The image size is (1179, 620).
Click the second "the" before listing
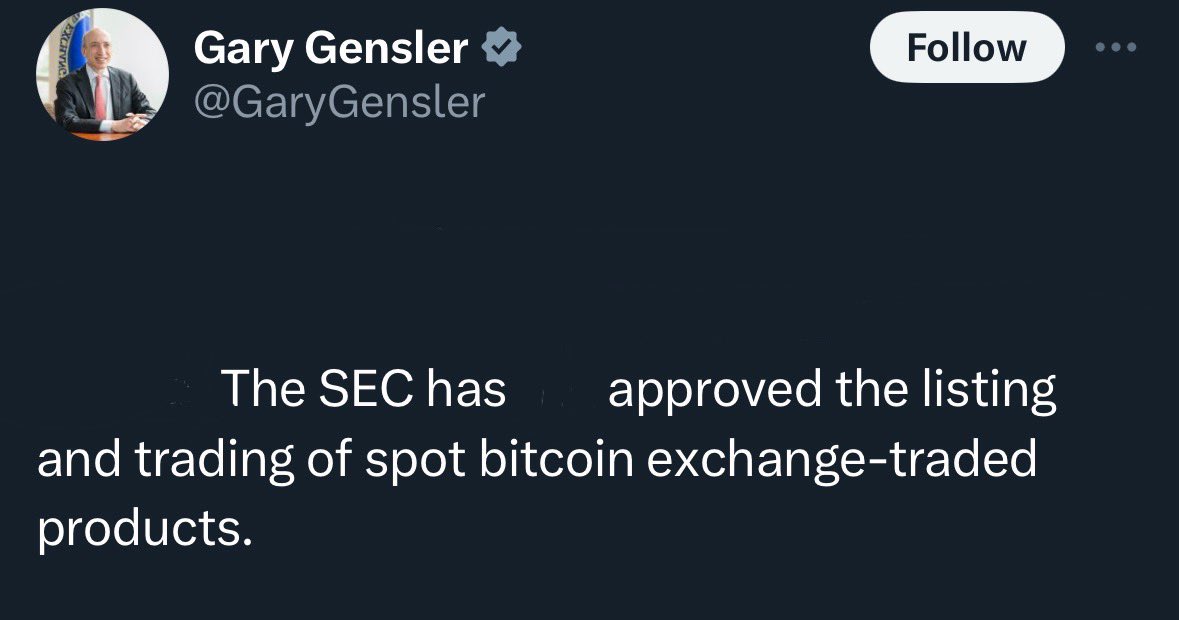click(x=872, y=389)
